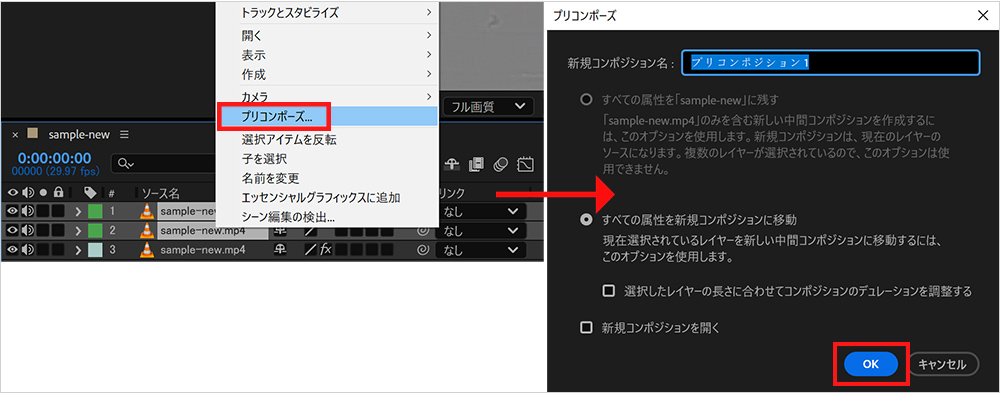Click parent pick whip of layer 2
This screenshot has width=1000, height=416.
pyautogui.click(x=422, y=230)
